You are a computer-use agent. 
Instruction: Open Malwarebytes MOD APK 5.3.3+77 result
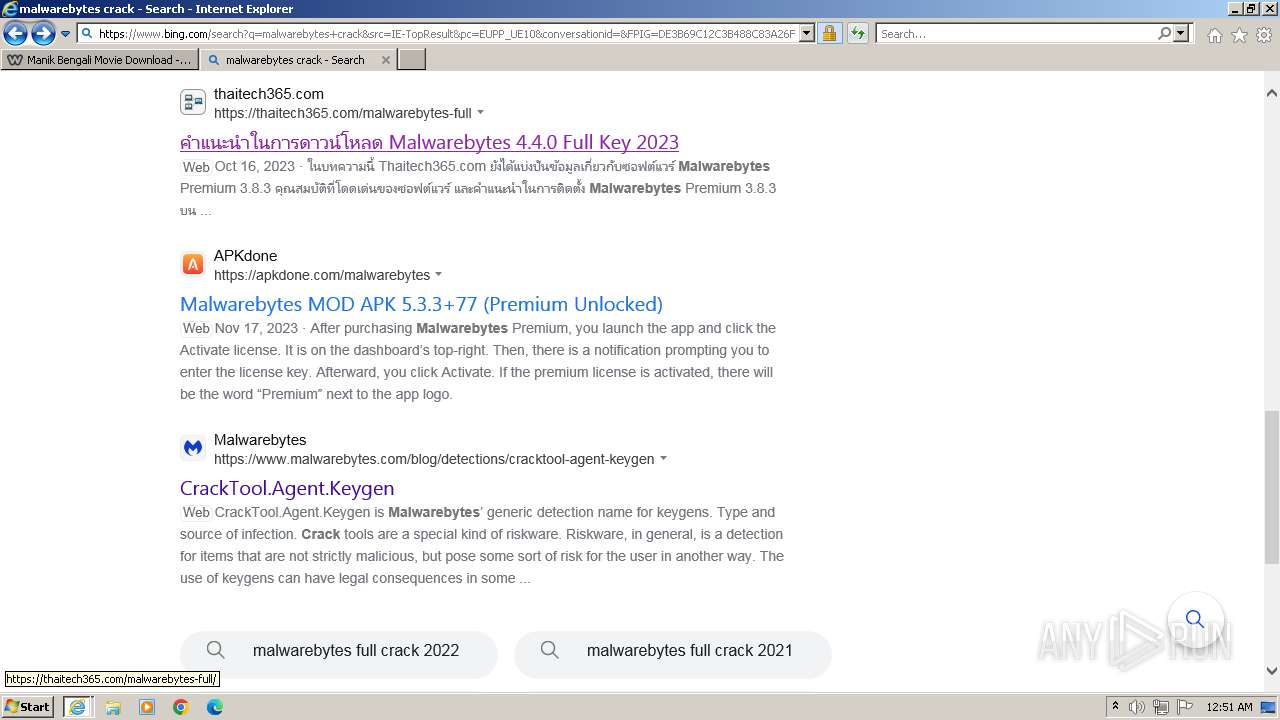pyautogui.click(x=421, y=304)
